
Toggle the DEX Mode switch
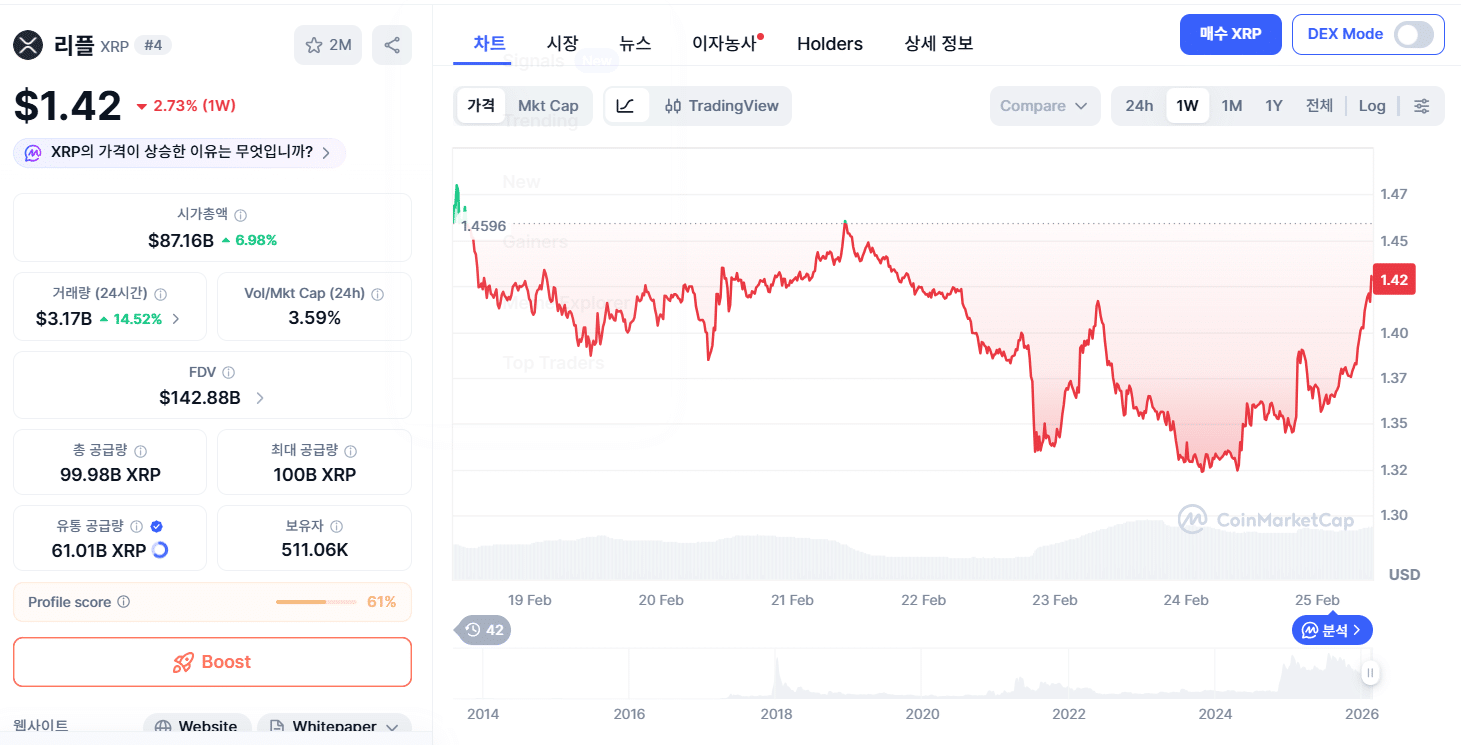click(x=1414, y=34)
